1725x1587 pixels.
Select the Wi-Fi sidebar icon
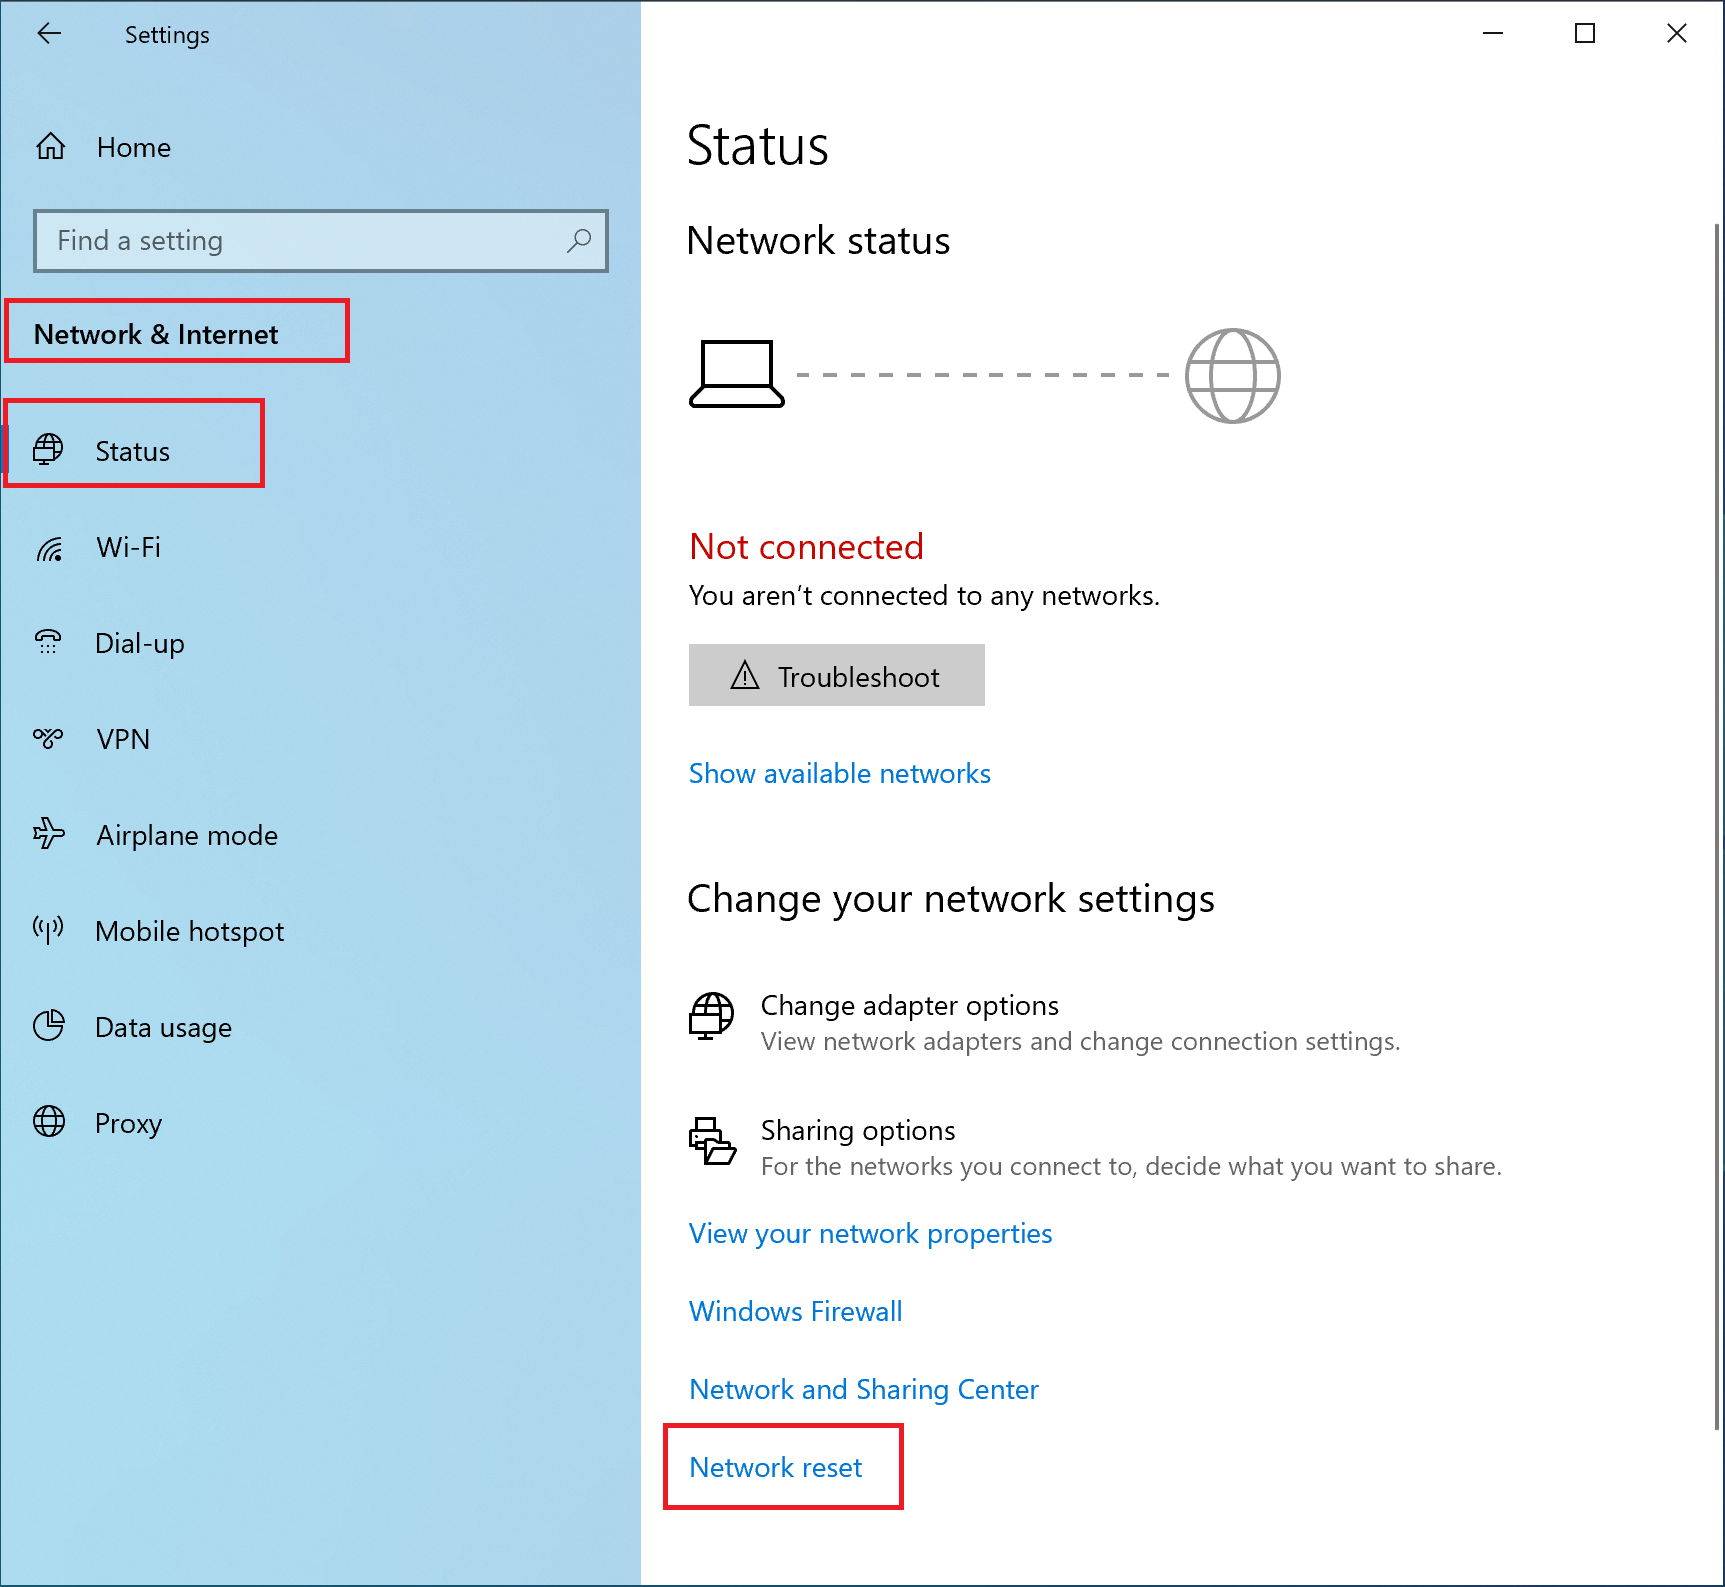[49, 548]
